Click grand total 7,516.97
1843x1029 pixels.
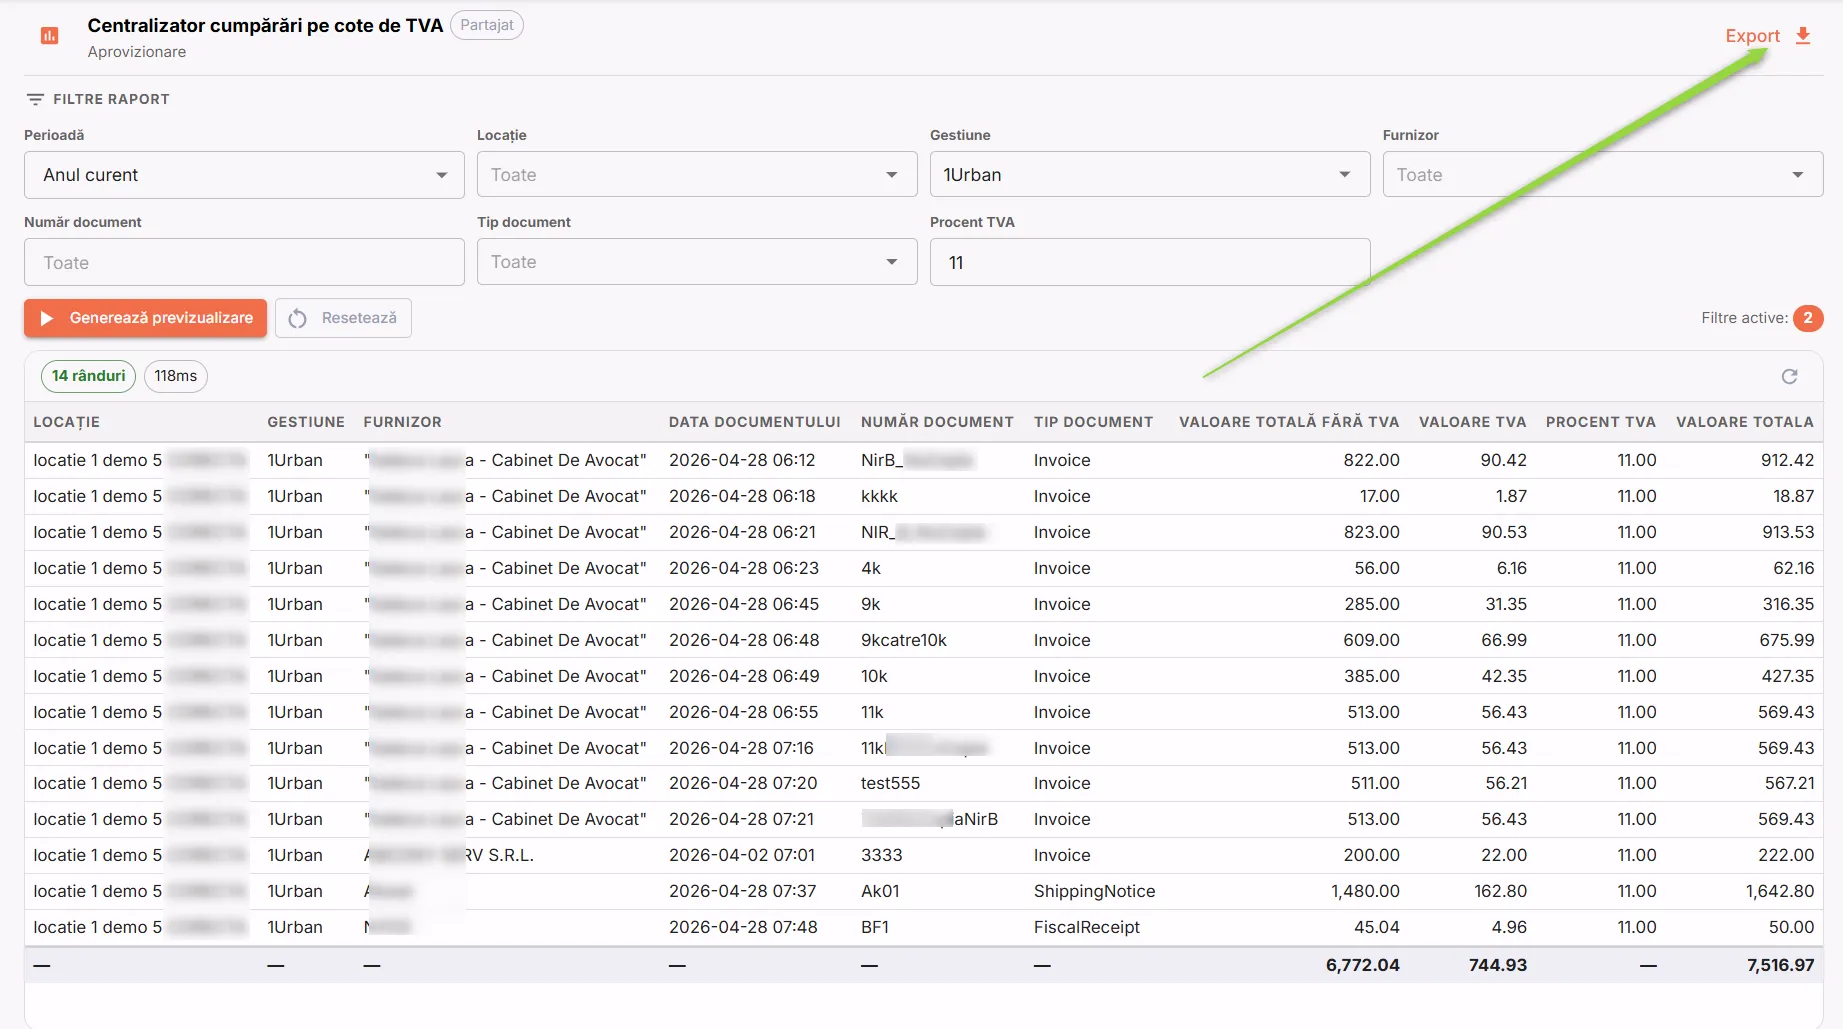1781,965
